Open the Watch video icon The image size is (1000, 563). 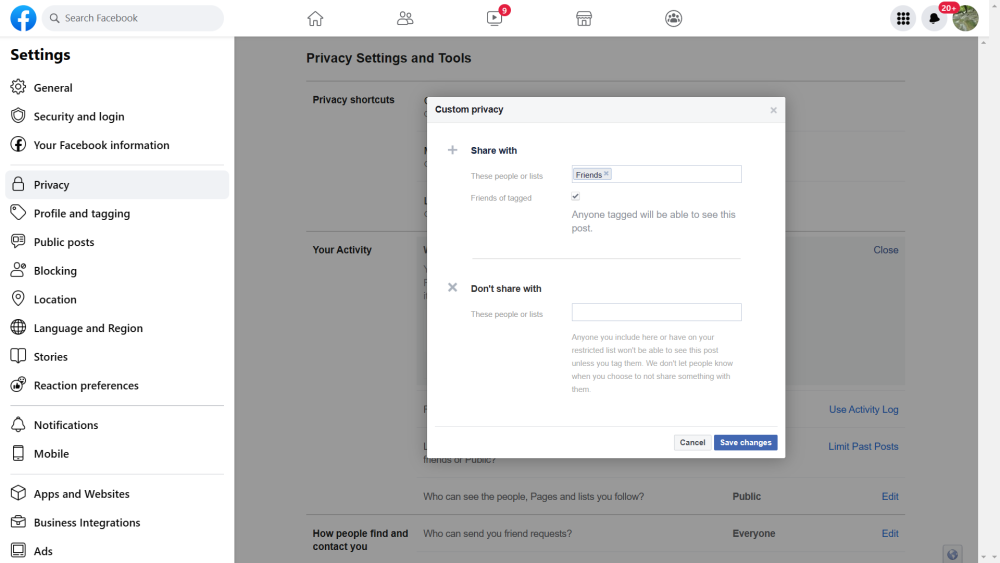tap(495, 18)
